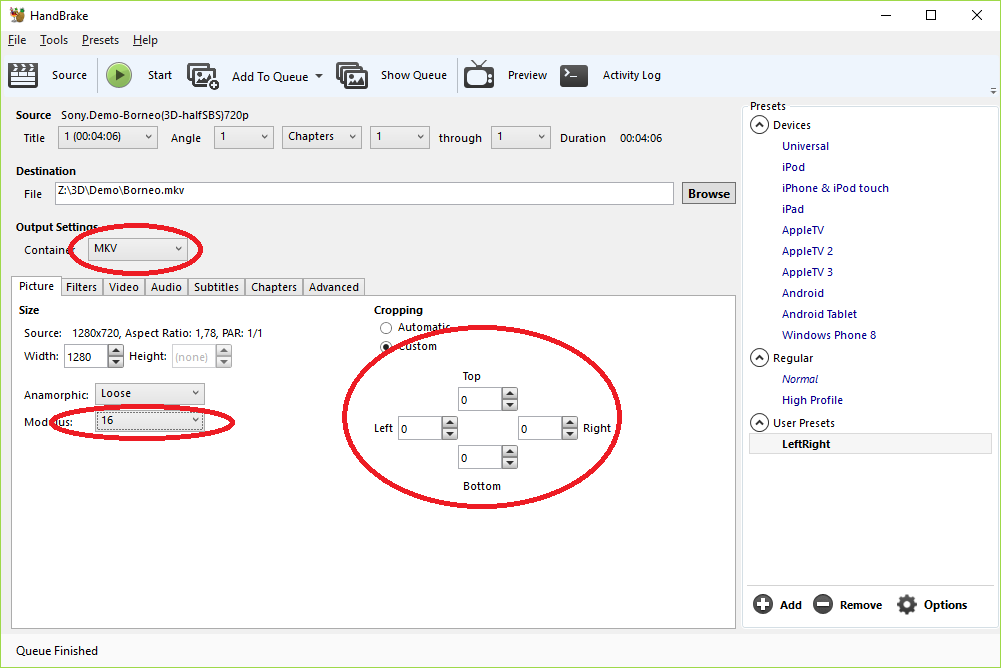Open the Chapters selection dropdown

(322, 137)
